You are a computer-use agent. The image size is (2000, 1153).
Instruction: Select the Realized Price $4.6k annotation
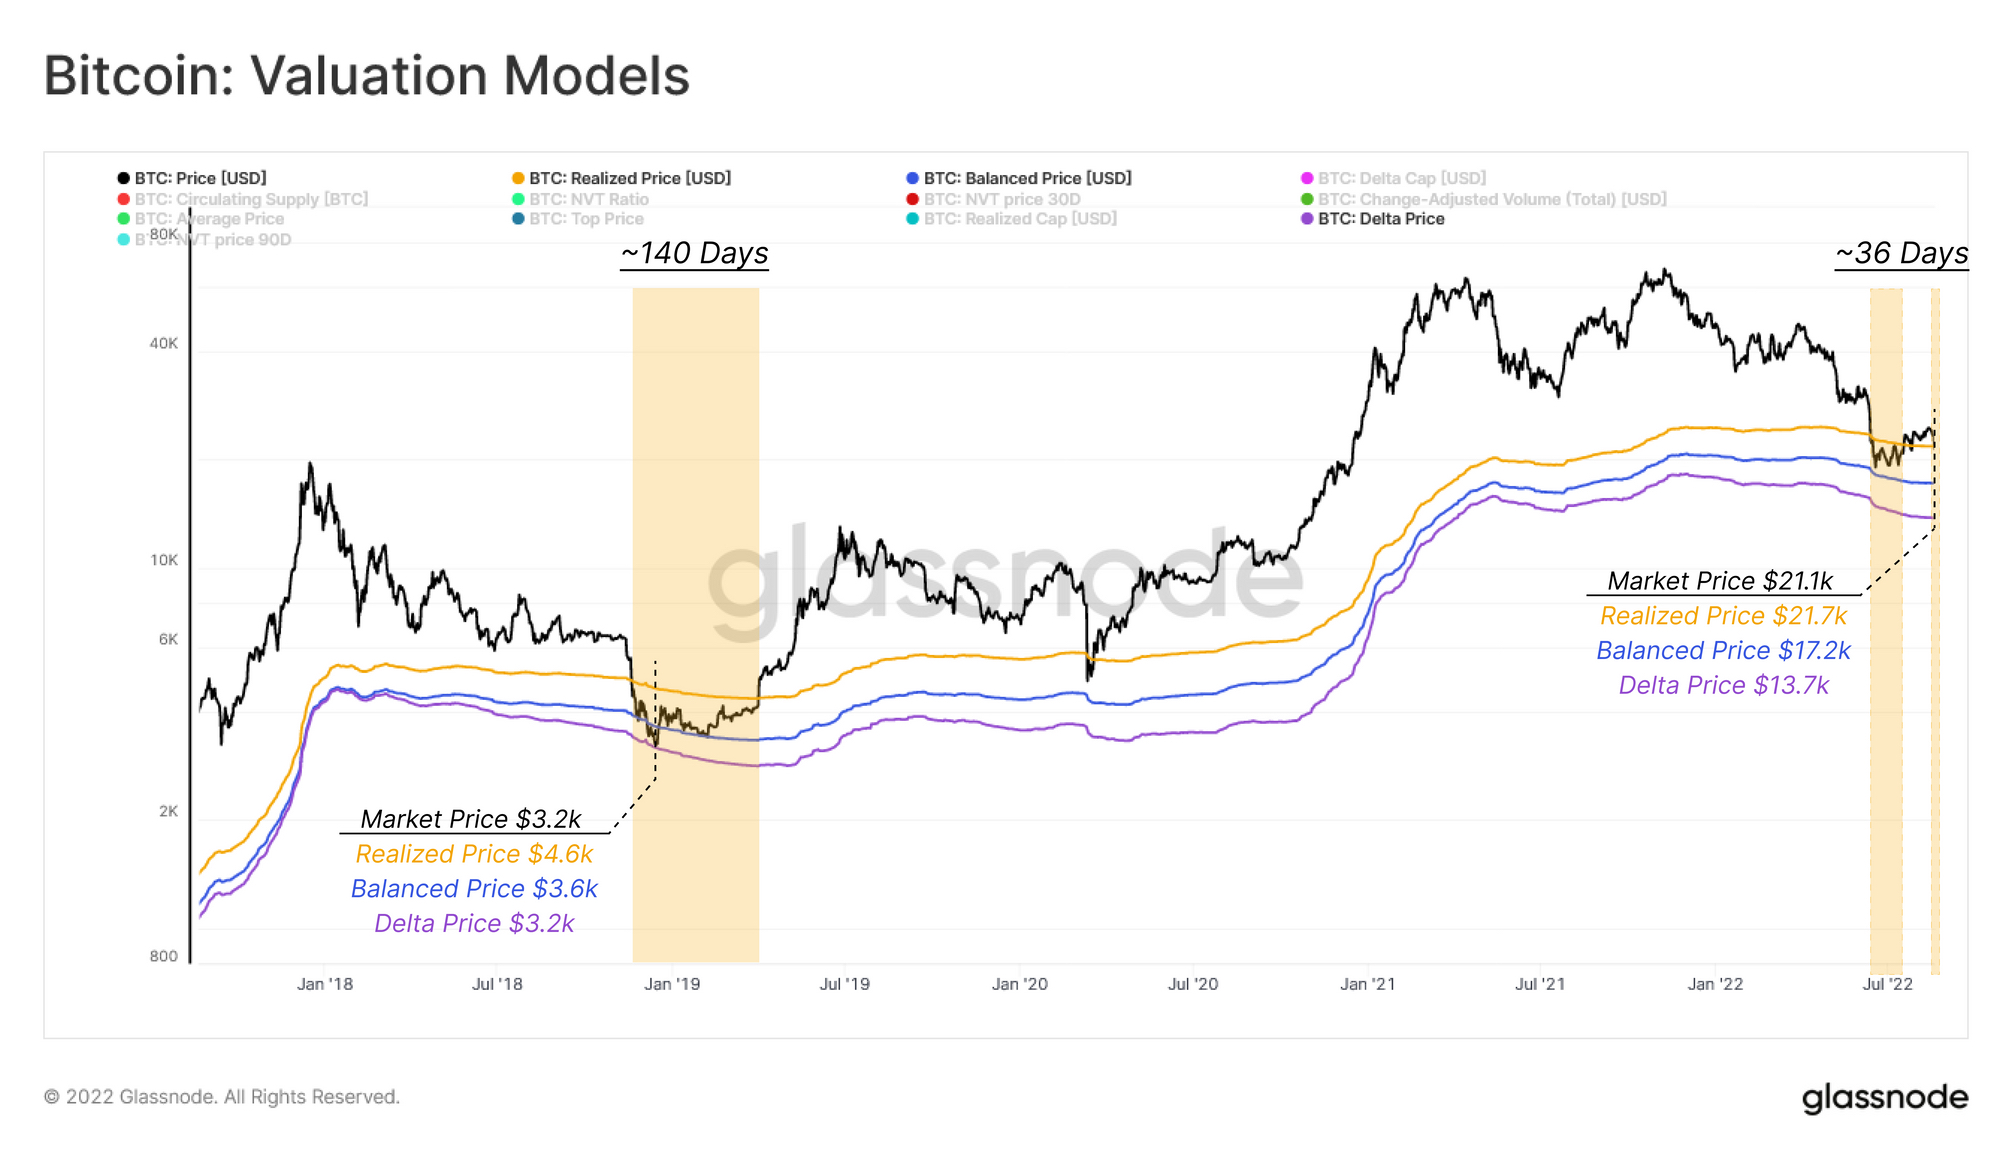pyautogui.click(x=474, y=854)
